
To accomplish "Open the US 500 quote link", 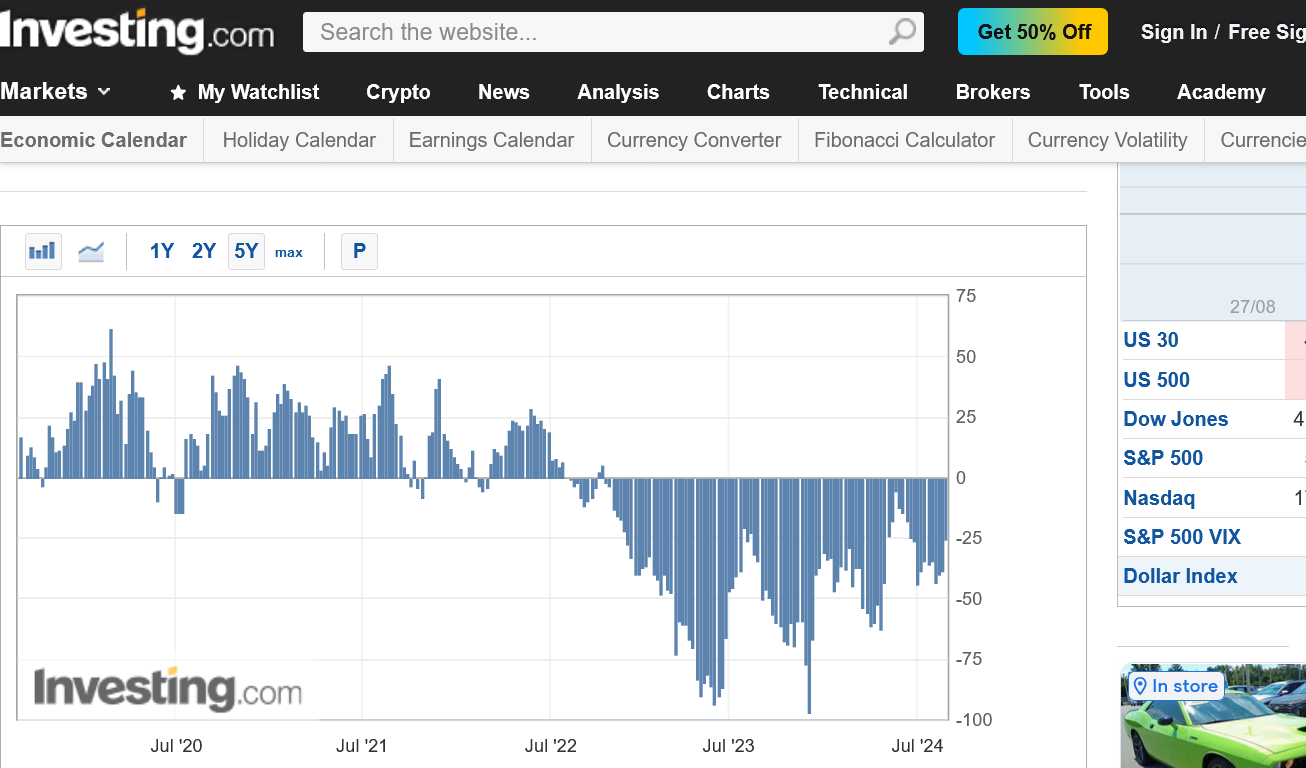I will tap(1157, 380).
